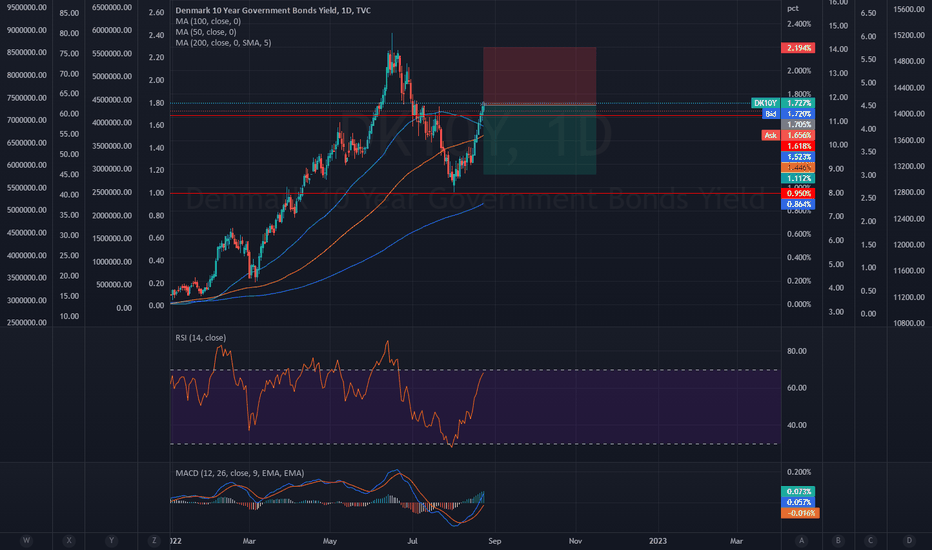Click the DK10Y 1.727% price label
The height and width of the screenshot is (550, 932).
783,103
